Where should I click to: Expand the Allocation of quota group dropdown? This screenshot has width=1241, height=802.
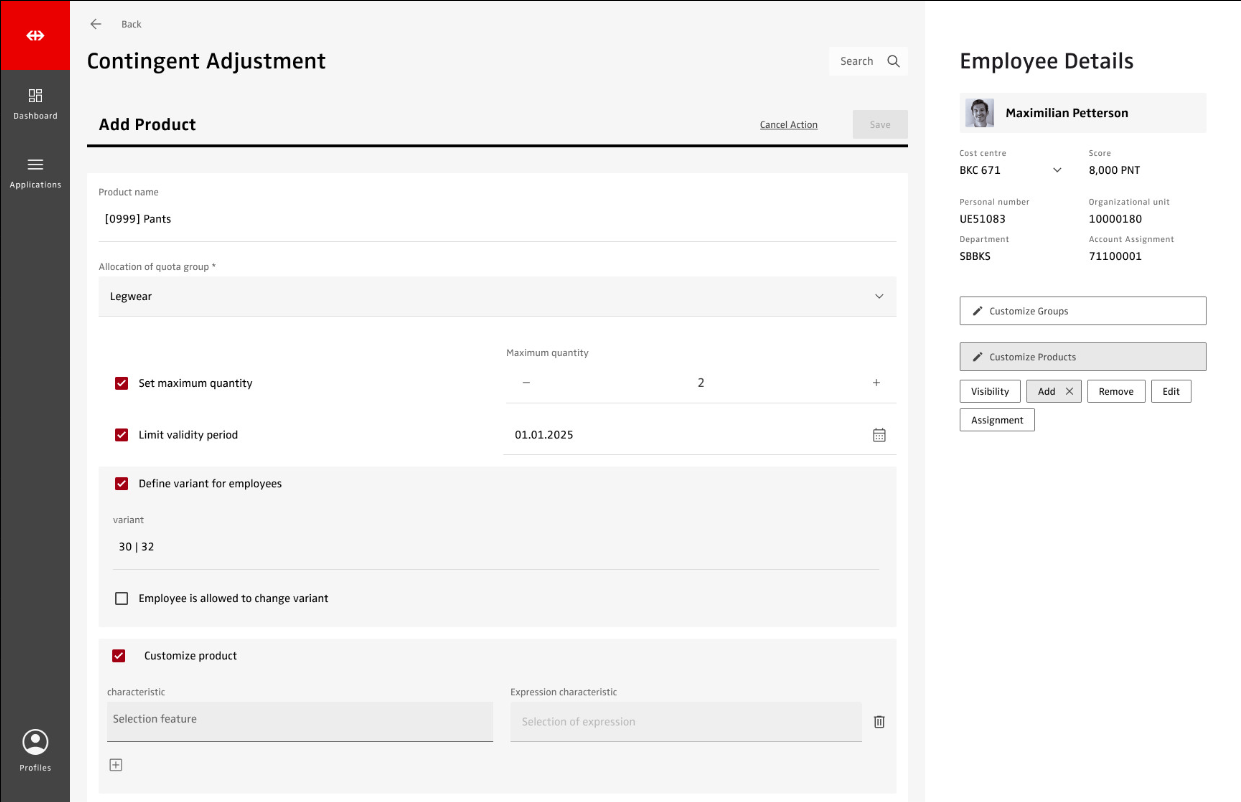tap(879, 297)
